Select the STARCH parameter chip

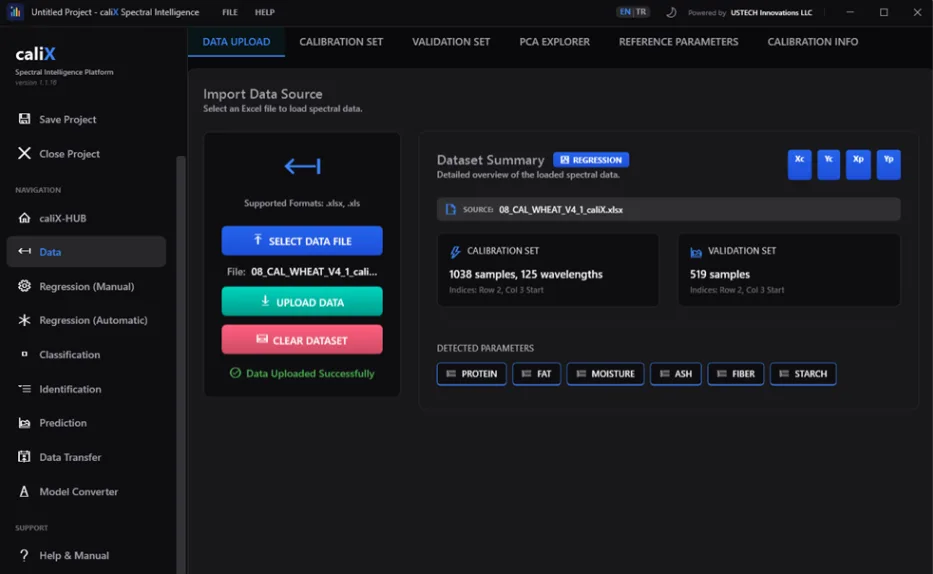click(x=803, y=374)
